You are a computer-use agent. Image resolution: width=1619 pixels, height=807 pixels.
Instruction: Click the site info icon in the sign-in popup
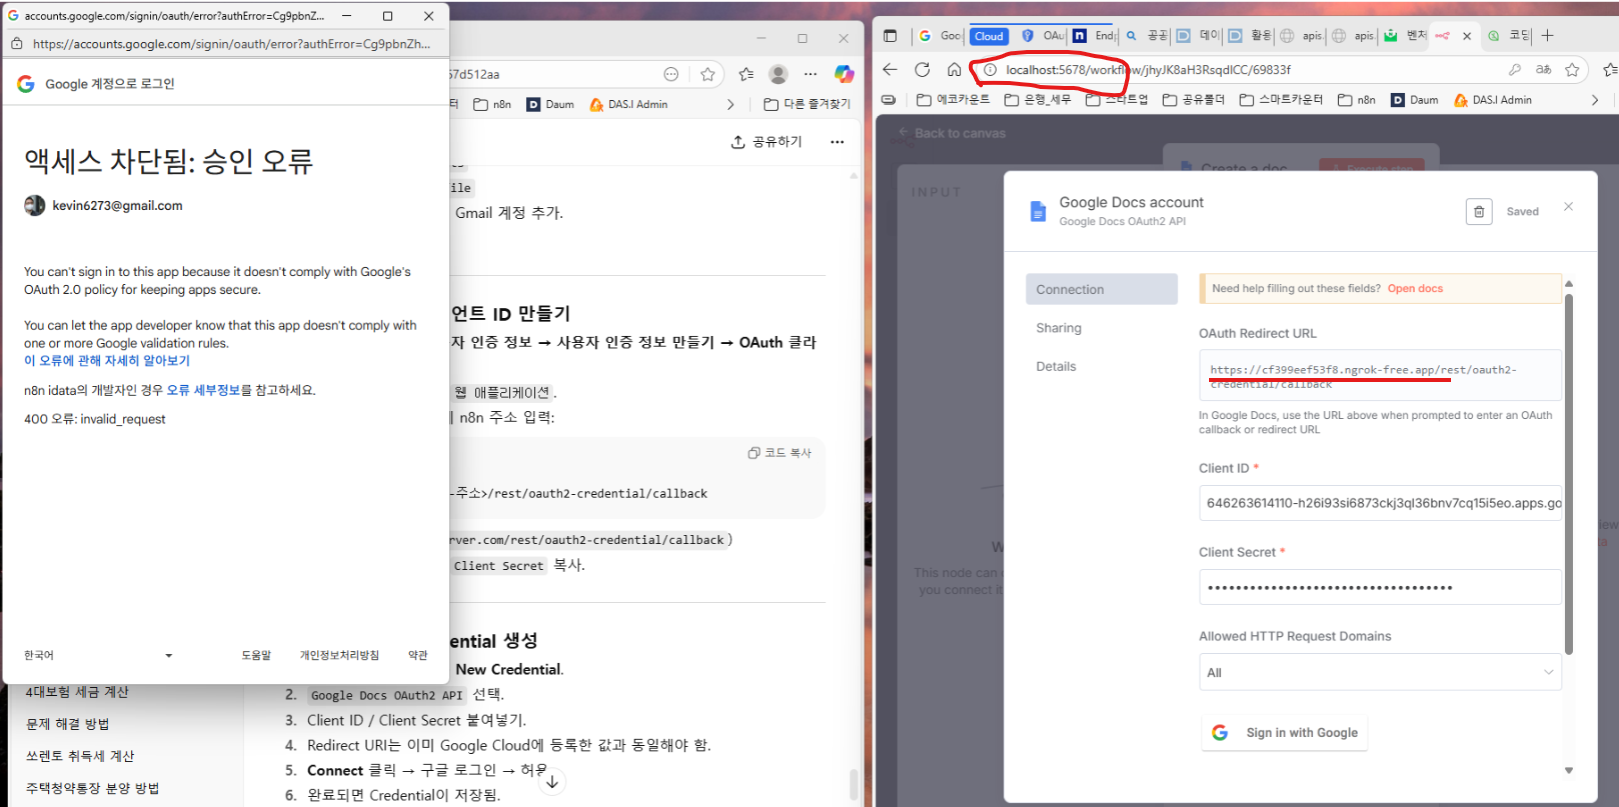coord(17,44)
